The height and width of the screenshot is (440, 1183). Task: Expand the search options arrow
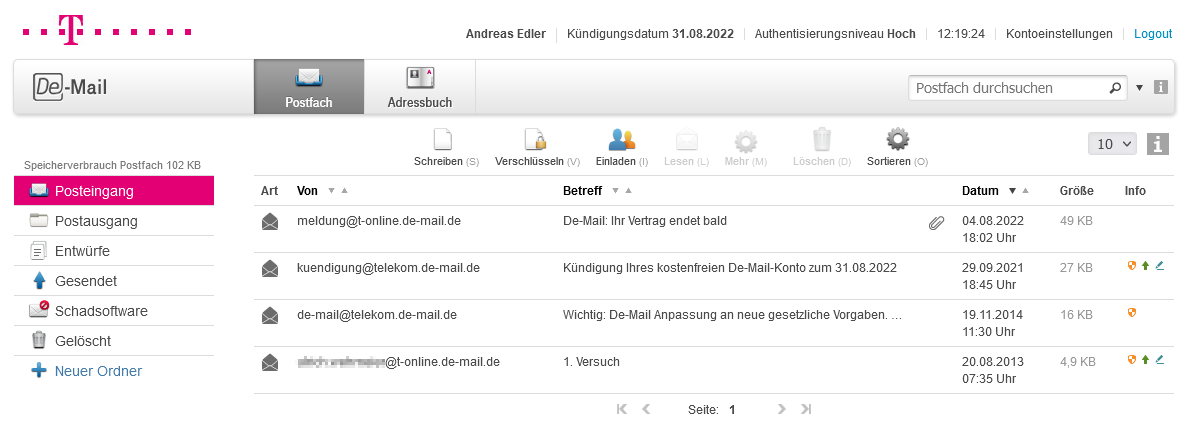1139,88
